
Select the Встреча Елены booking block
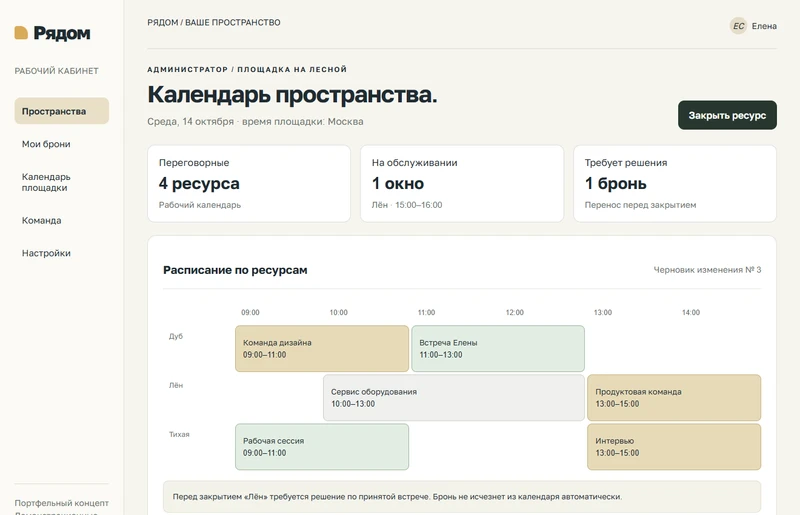(x=498, y=349)
